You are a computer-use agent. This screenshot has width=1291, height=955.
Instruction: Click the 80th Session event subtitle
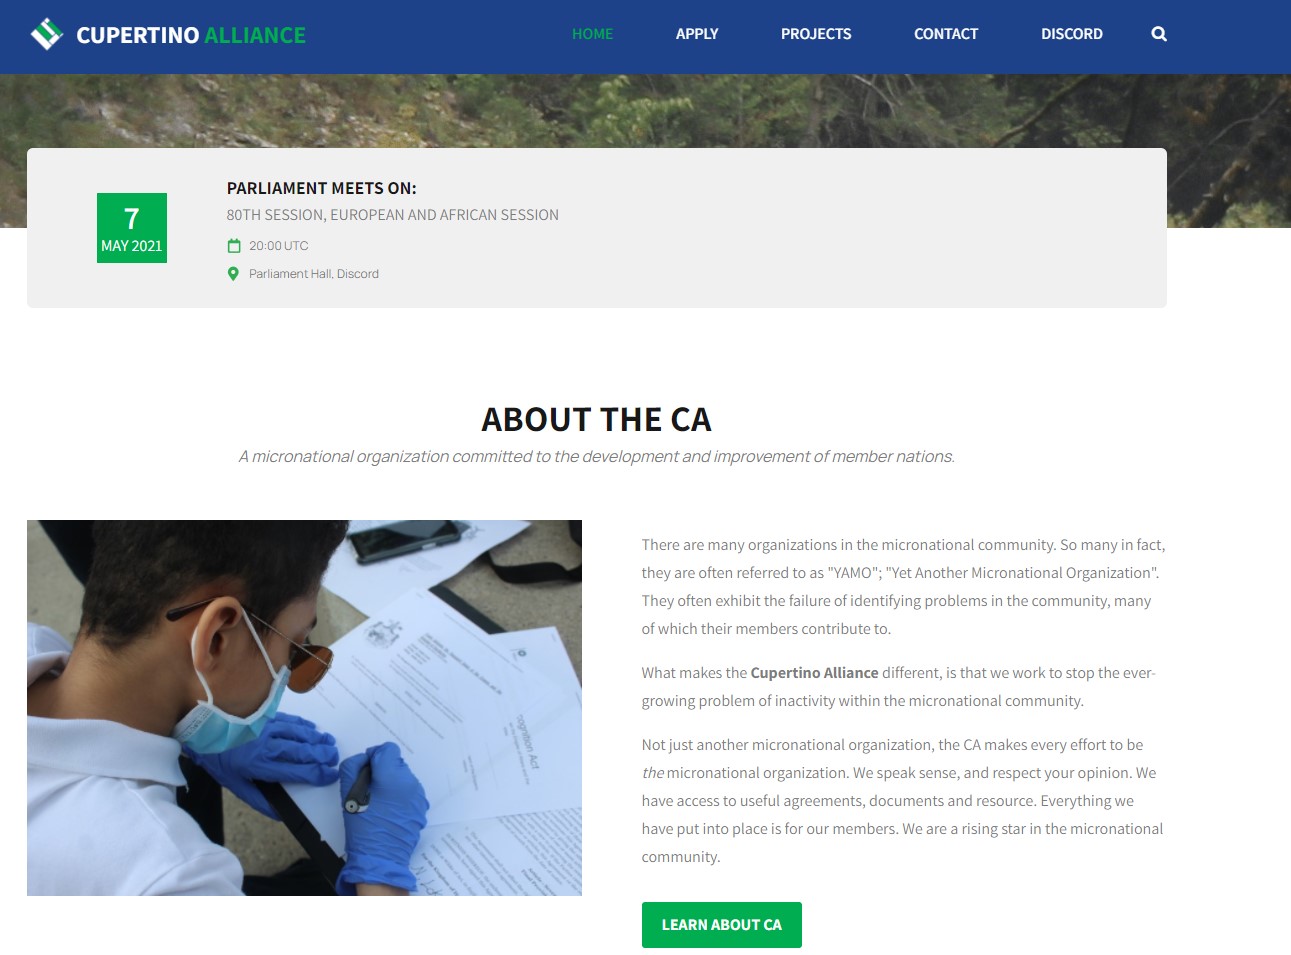(x=393, y=215)
